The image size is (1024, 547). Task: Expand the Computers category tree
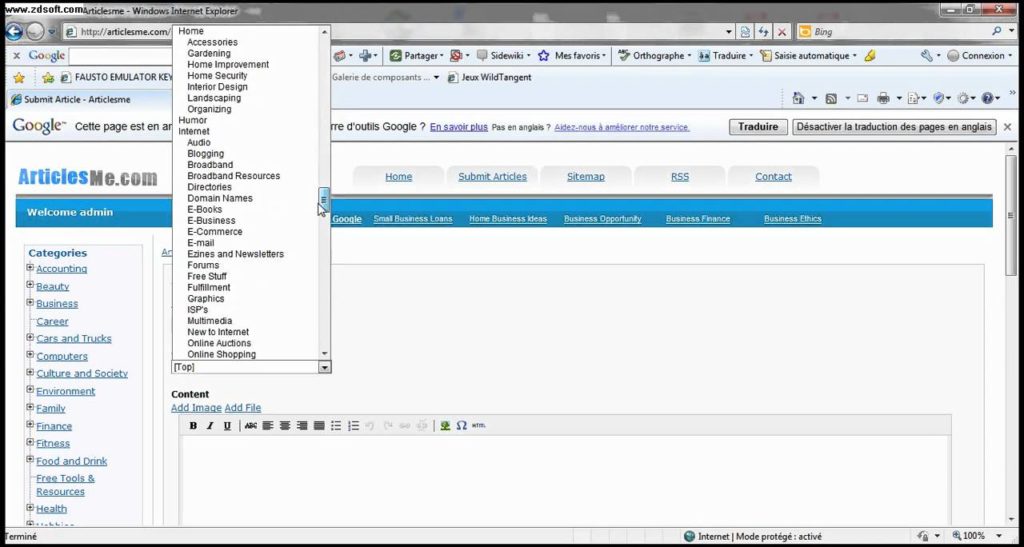(x=30, y=355)
